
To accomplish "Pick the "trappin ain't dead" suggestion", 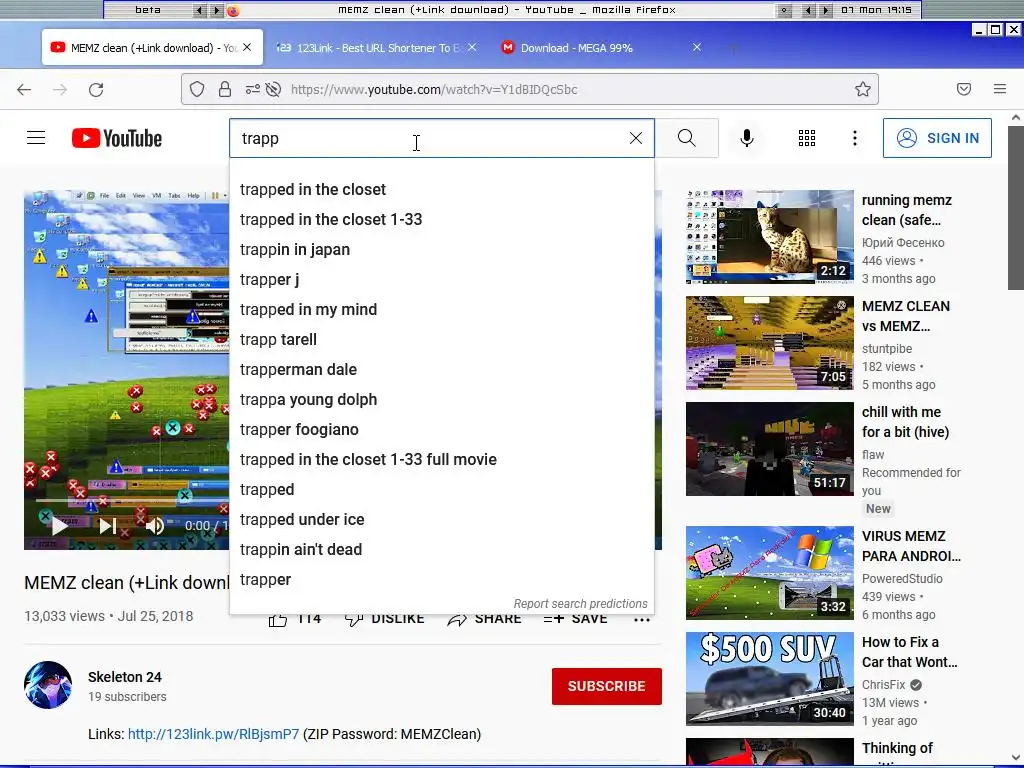I will 441,550.
